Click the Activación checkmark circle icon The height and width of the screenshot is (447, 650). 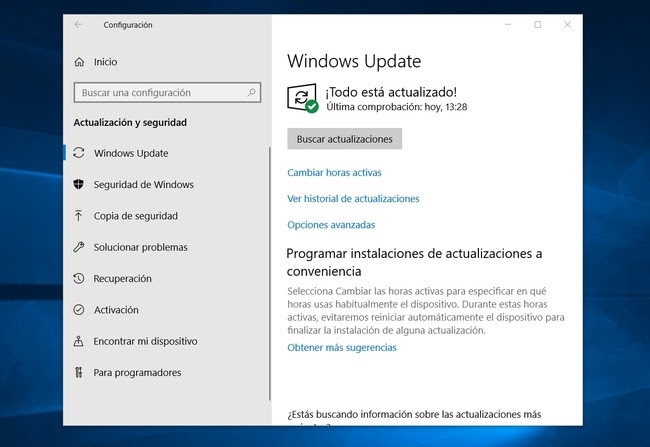(x=79, y=310)
